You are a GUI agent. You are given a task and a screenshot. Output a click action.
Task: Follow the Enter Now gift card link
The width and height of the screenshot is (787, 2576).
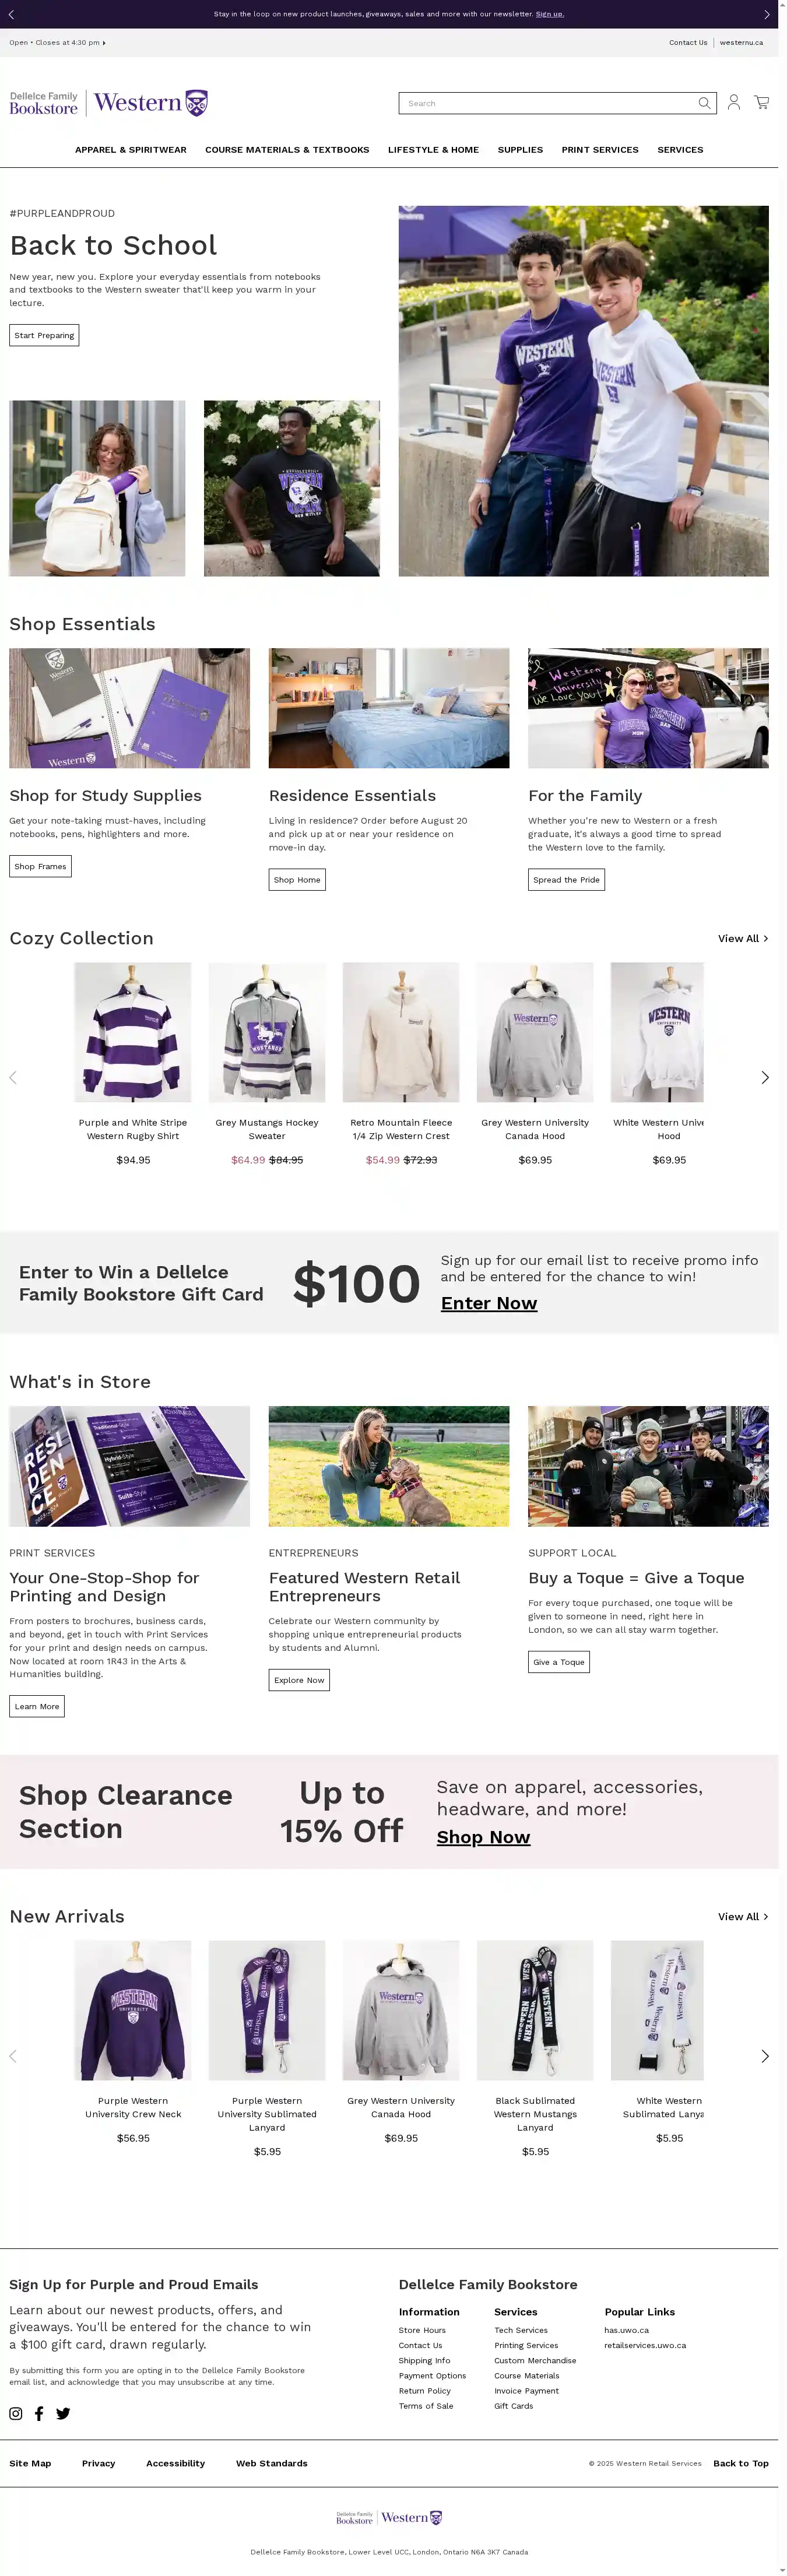pyautogui.click(x=489, y=1303)
